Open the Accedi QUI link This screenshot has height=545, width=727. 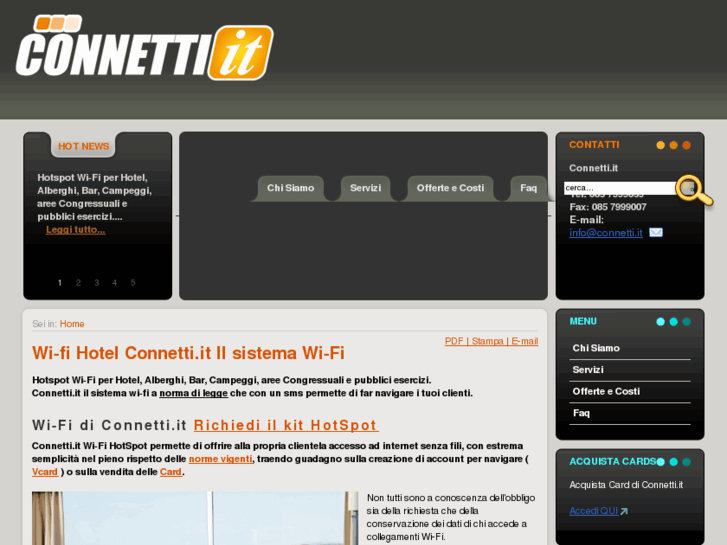pyautogui.click(x=593, y=511)
